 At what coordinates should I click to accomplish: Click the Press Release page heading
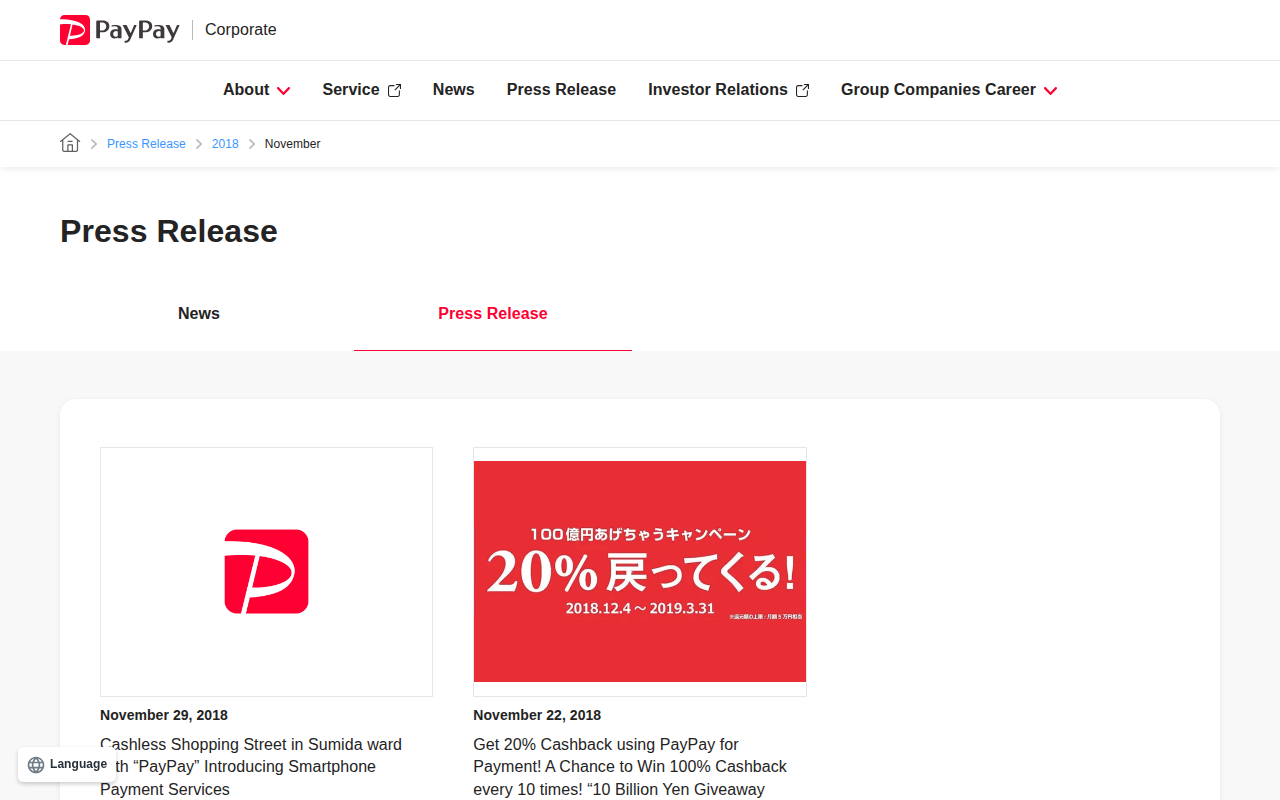click(169, 231)
